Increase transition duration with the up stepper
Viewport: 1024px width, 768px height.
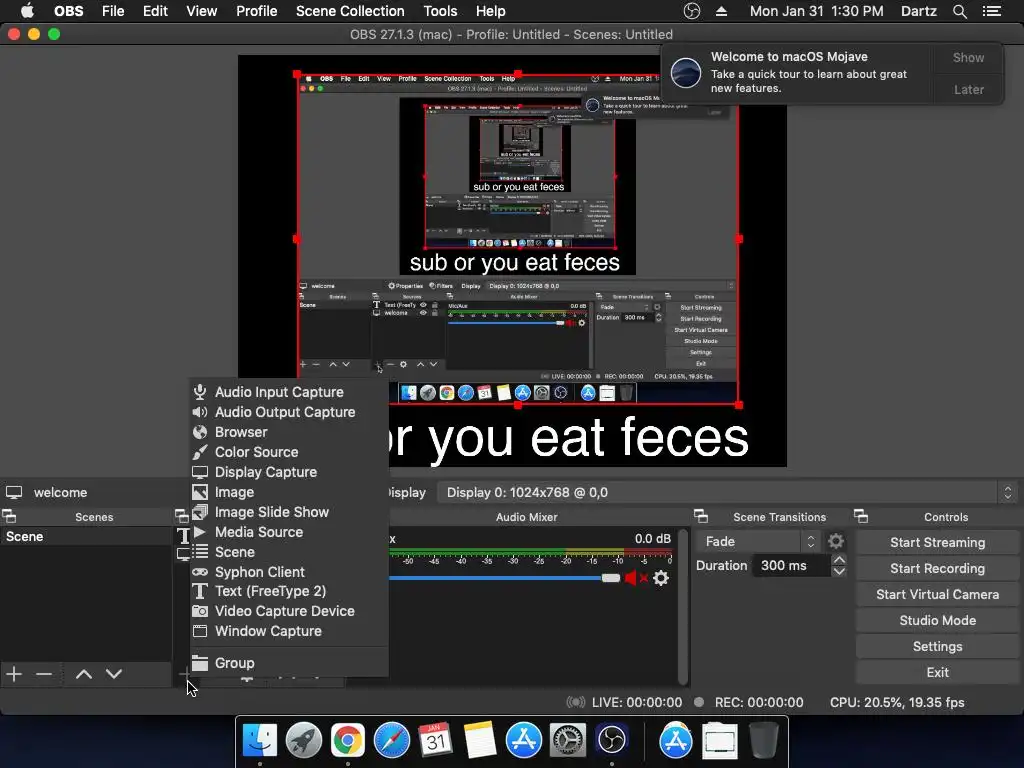(839, 560)
